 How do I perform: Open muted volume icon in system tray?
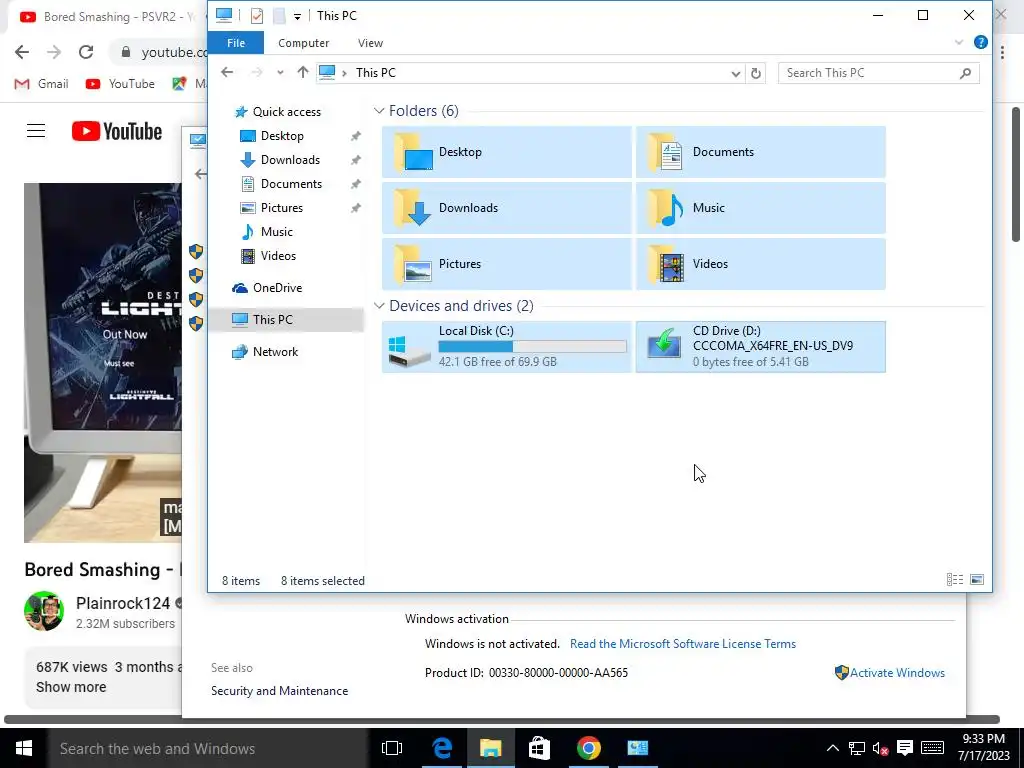880,748
